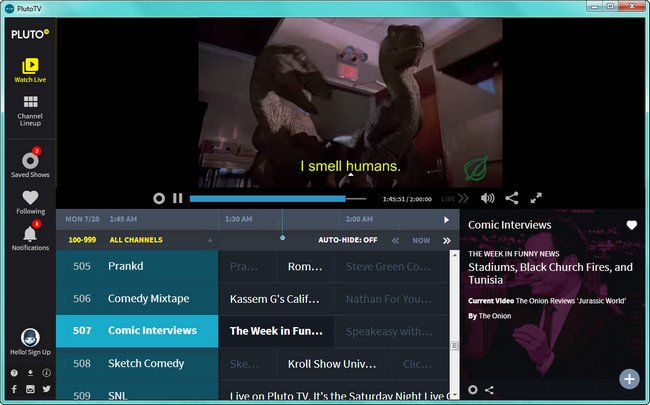
Task: Click the guide scrollbar down arrow
Action: coord(455,395)
